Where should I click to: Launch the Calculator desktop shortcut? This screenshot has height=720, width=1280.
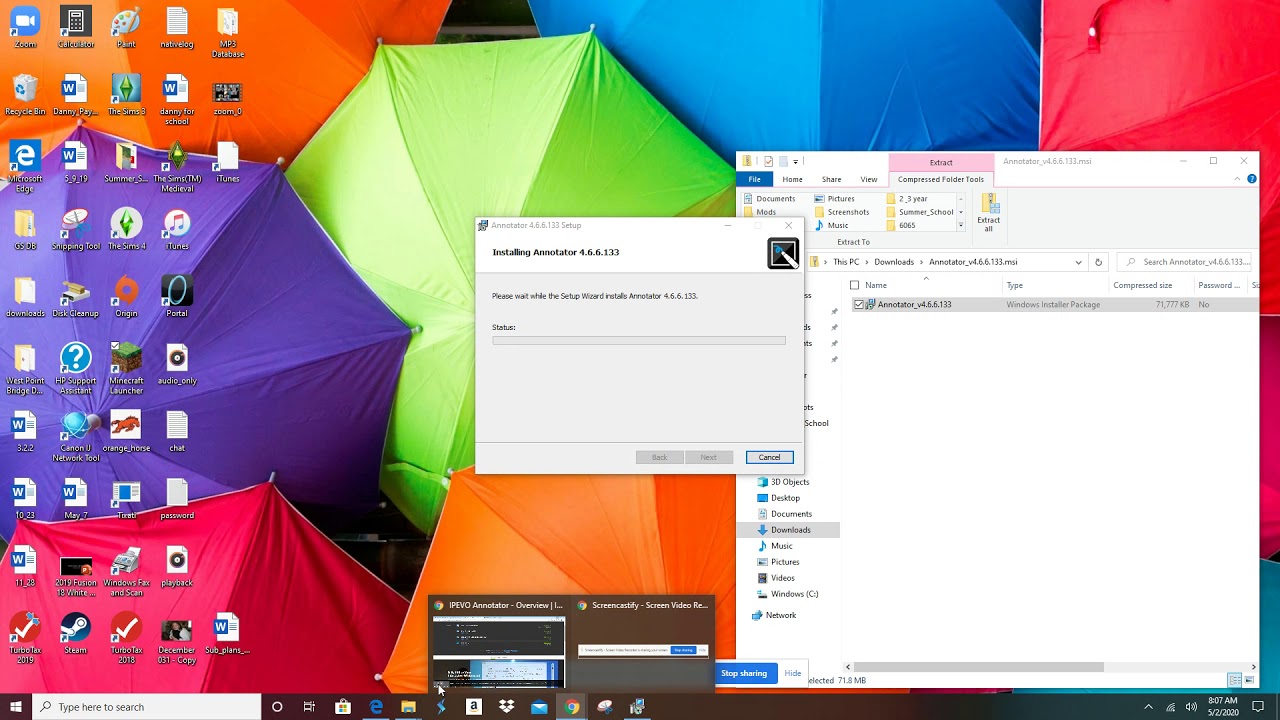point(76,28)
